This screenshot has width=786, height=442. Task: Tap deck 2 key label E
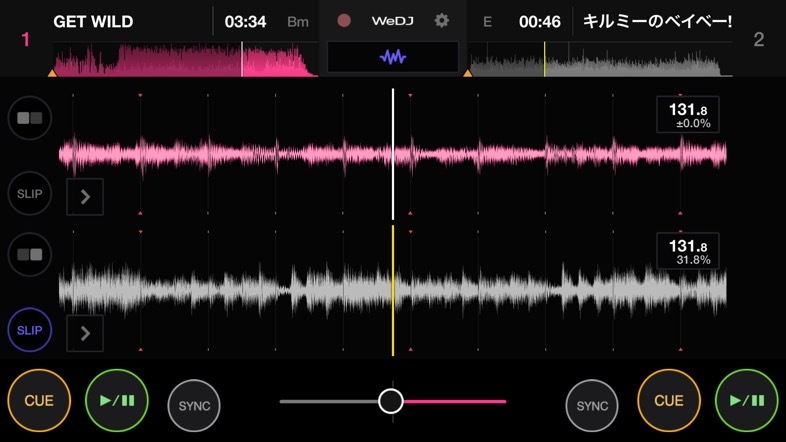pyautogui.click(x=487, y=22)
